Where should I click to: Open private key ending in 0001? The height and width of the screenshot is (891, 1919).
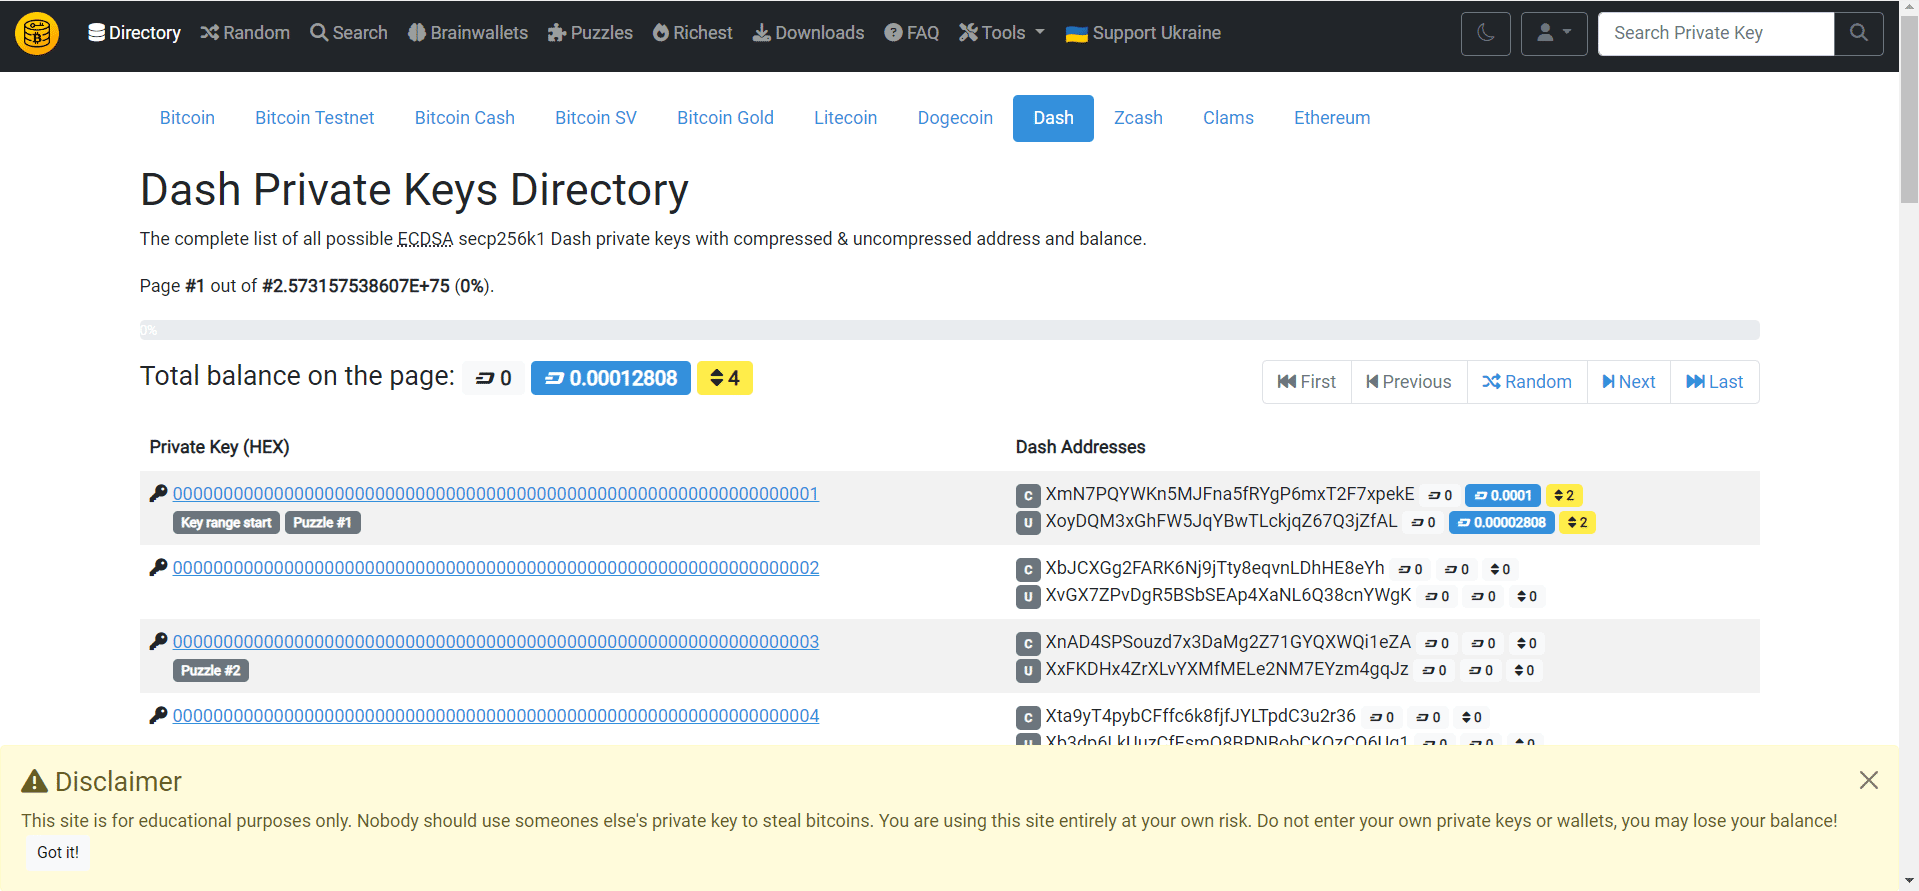click(x=496, y=494)
